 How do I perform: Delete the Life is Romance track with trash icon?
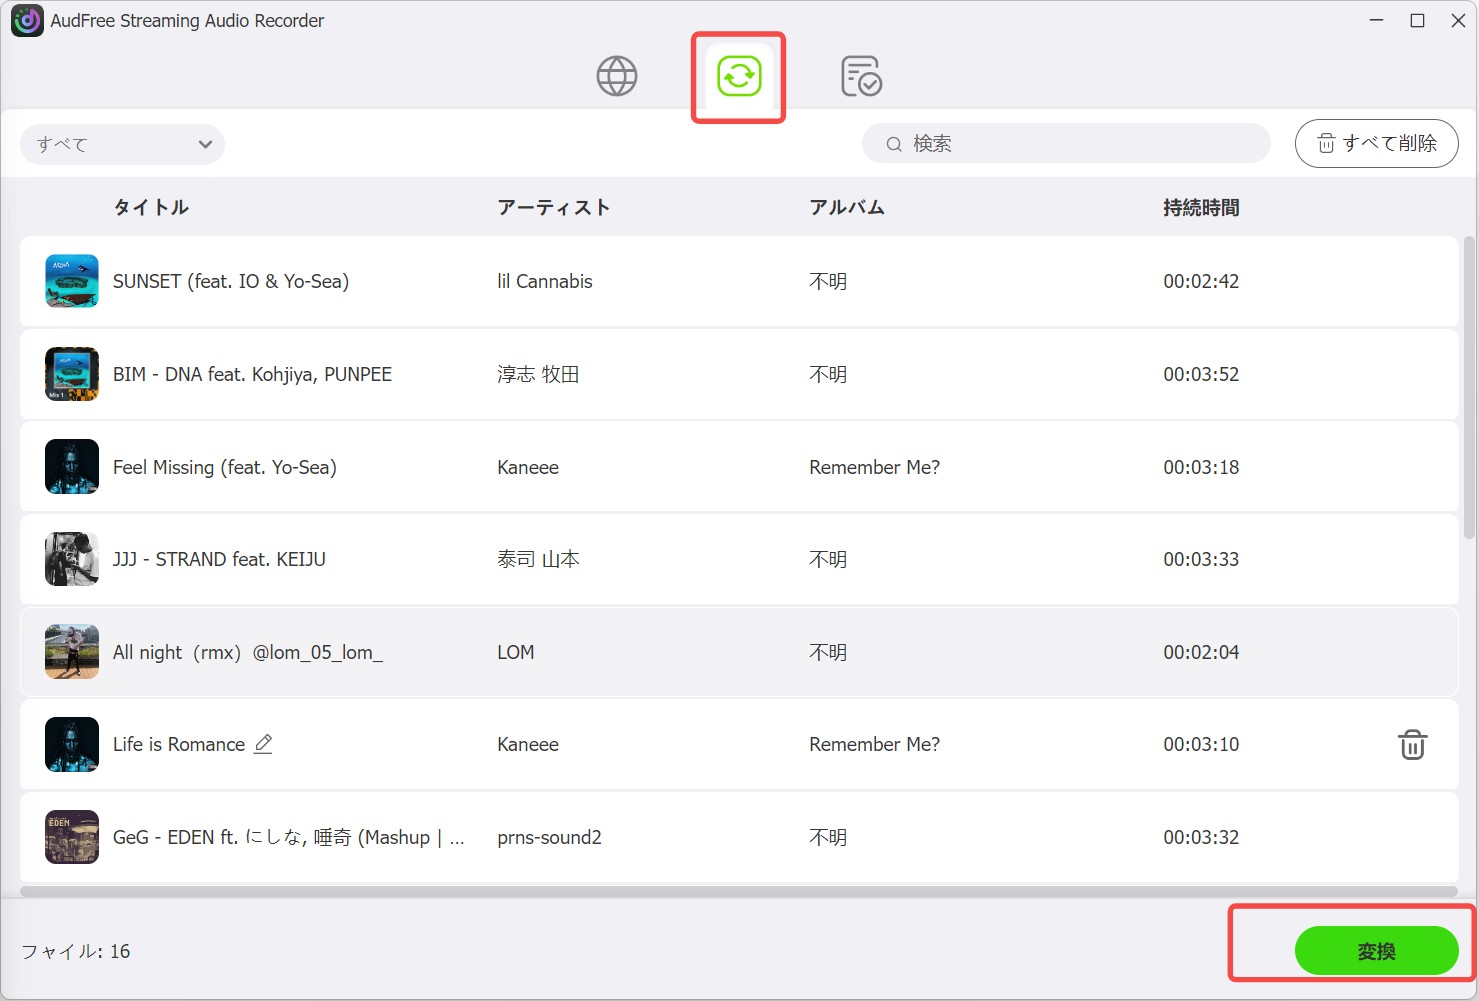(1412, 745)
